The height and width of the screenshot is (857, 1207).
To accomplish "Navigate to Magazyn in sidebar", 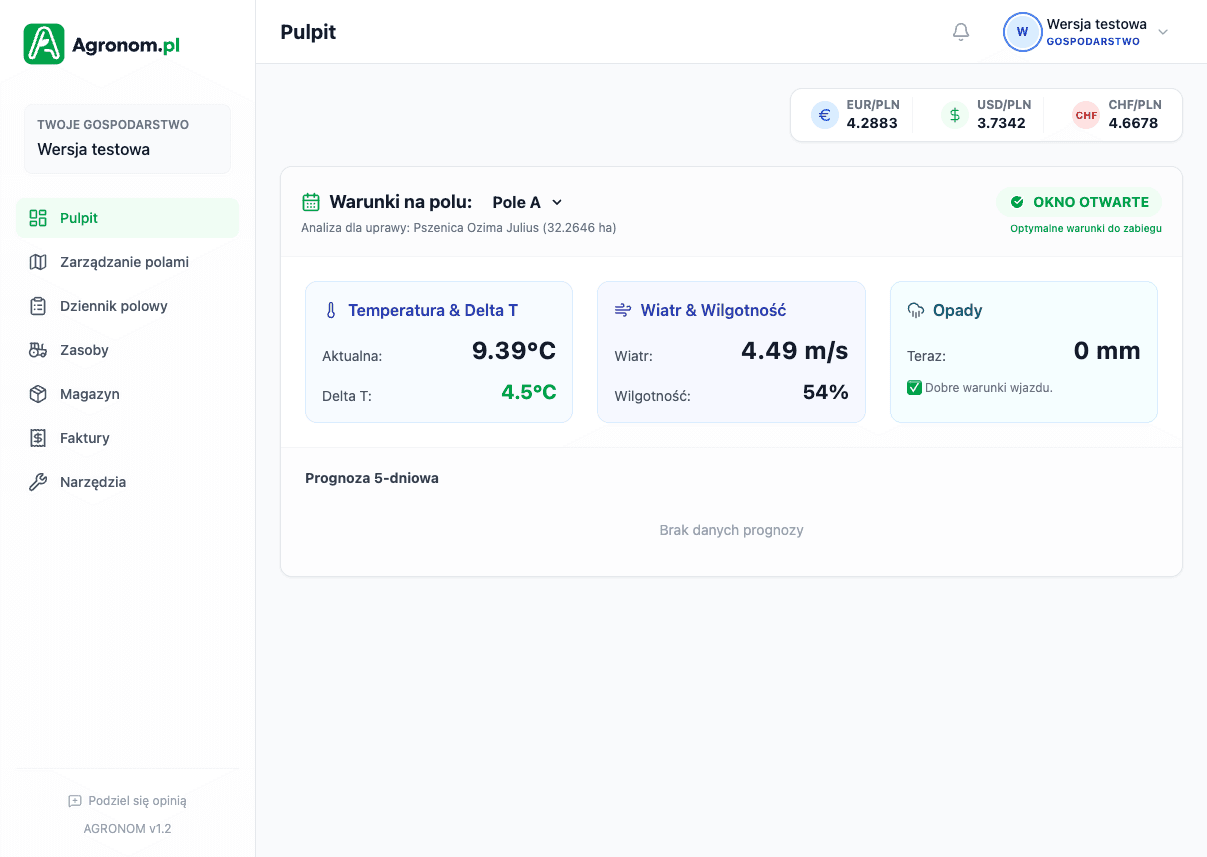I will 89,394.
